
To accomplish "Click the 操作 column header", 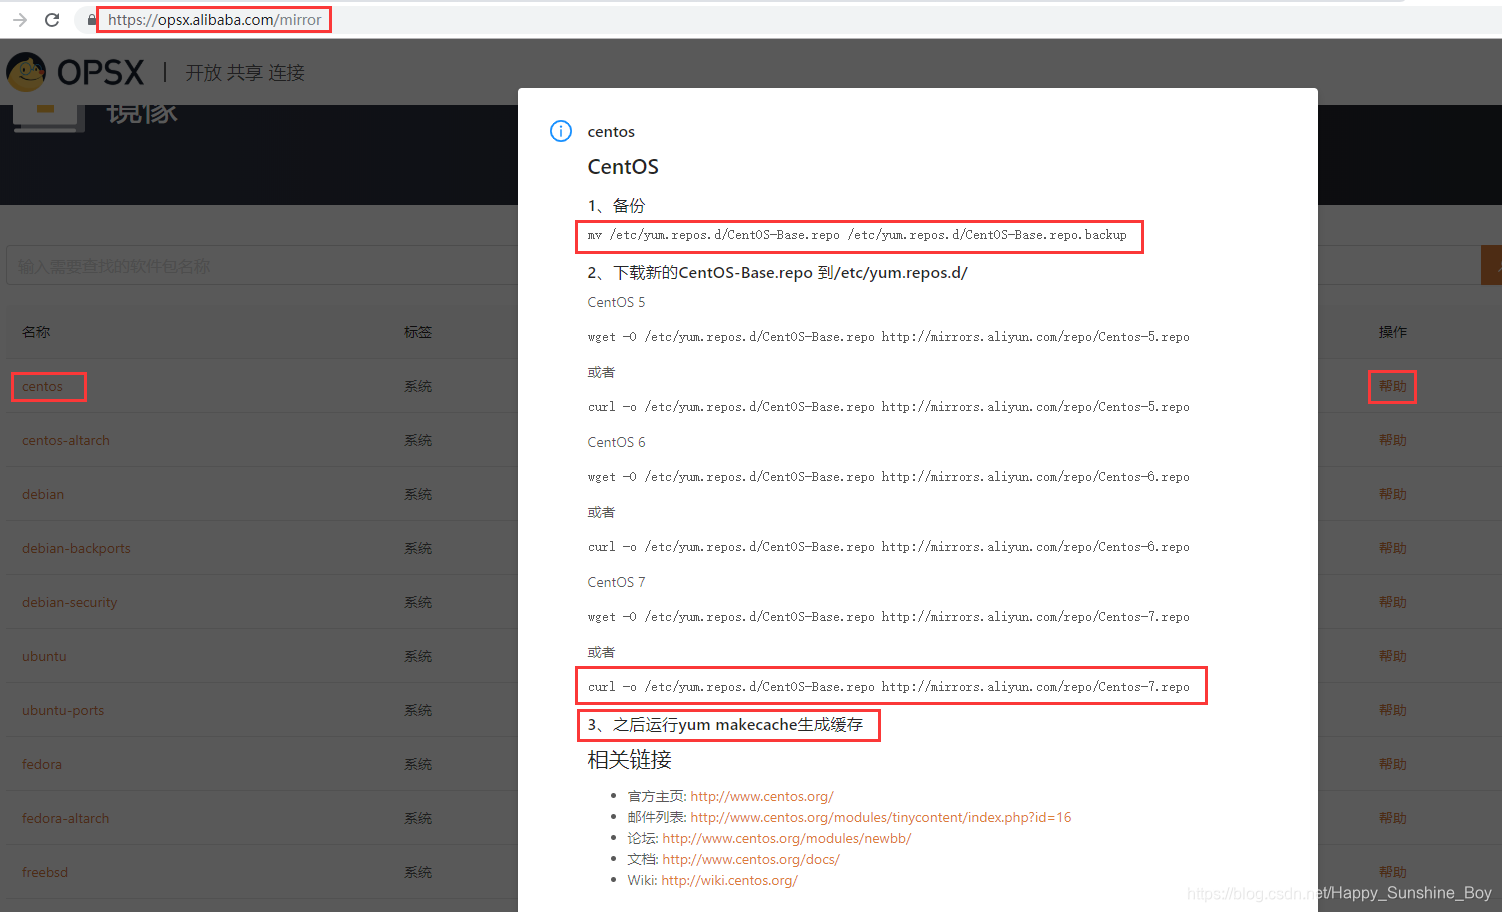I will pyautogui.click(x=1393, y=332).
